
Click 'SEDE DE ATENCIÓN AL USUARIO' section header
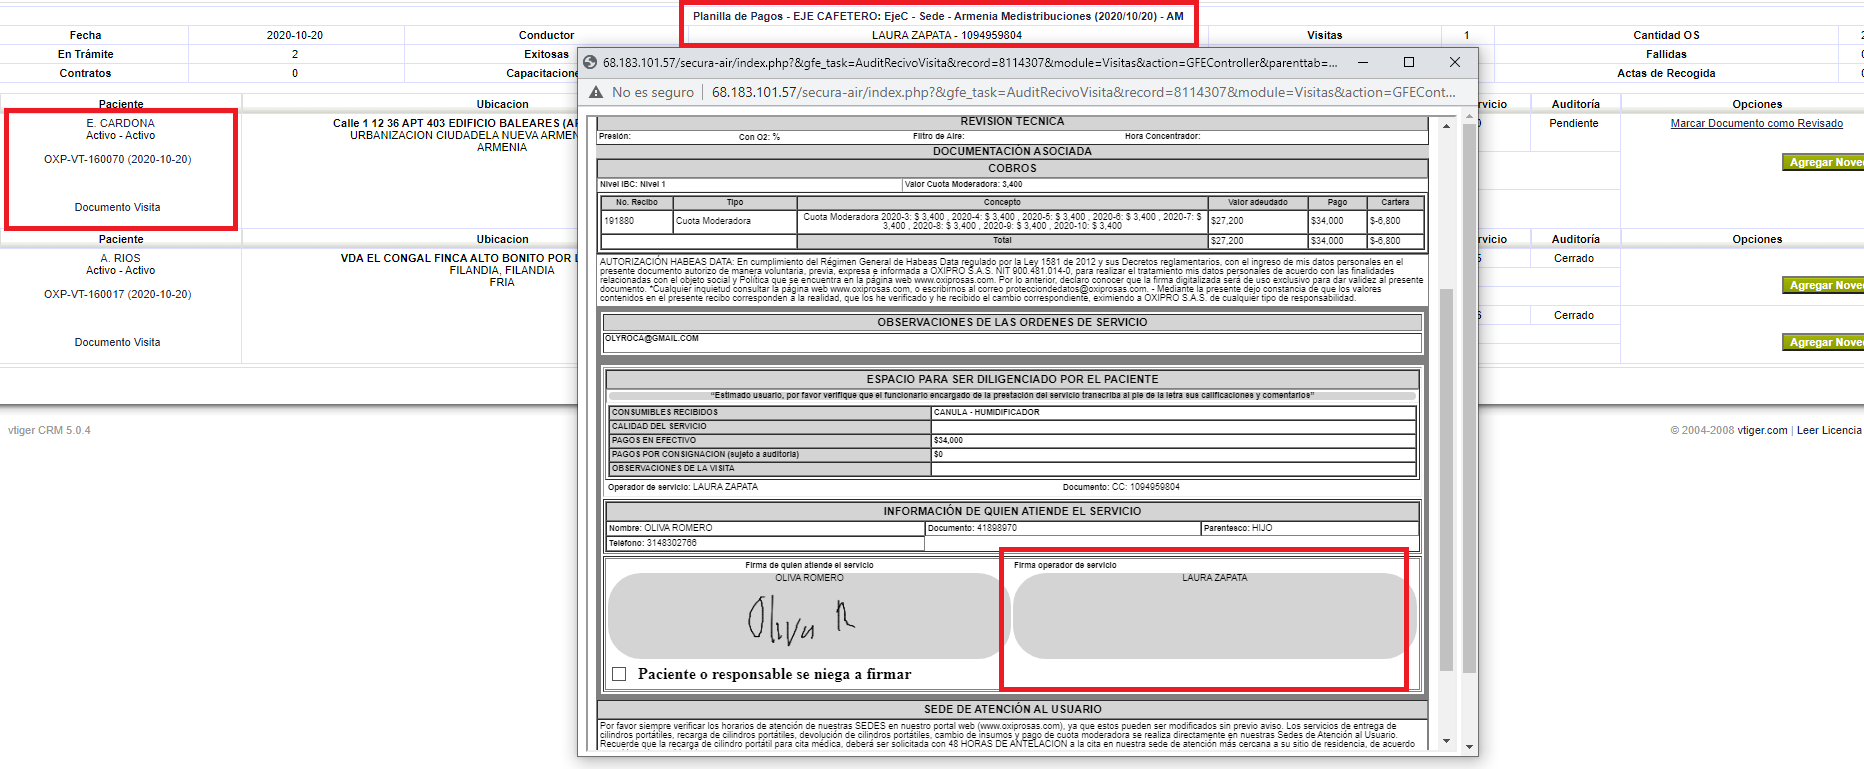[x=1012, y=709]
